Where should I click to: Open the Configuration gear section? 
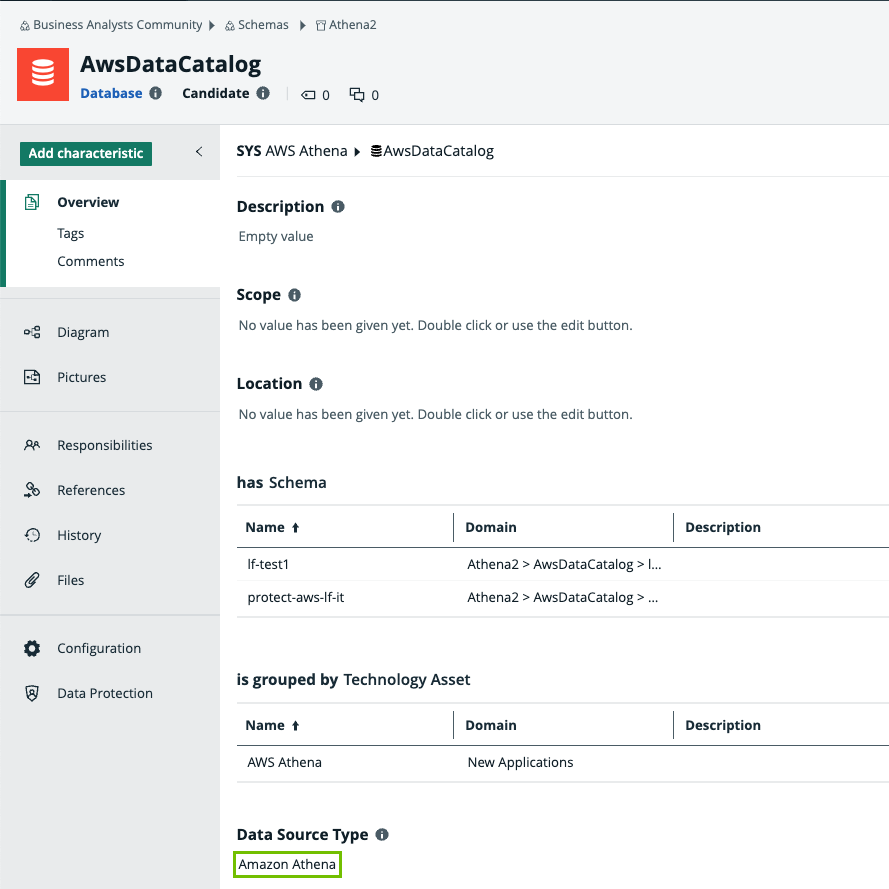click(x=98, y=648)
